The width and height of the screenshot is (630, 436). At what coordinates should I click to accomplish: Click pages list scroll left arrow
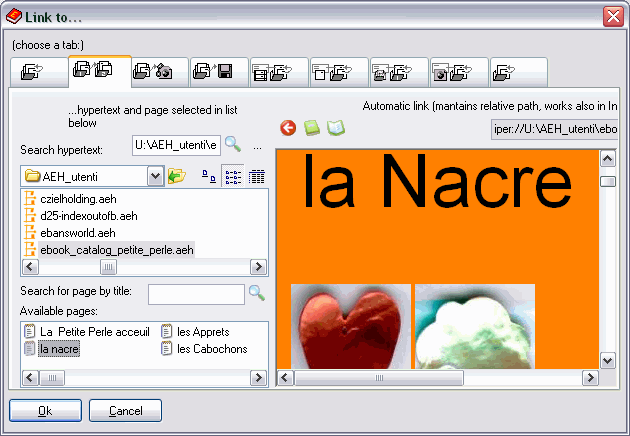coord(31,378)
